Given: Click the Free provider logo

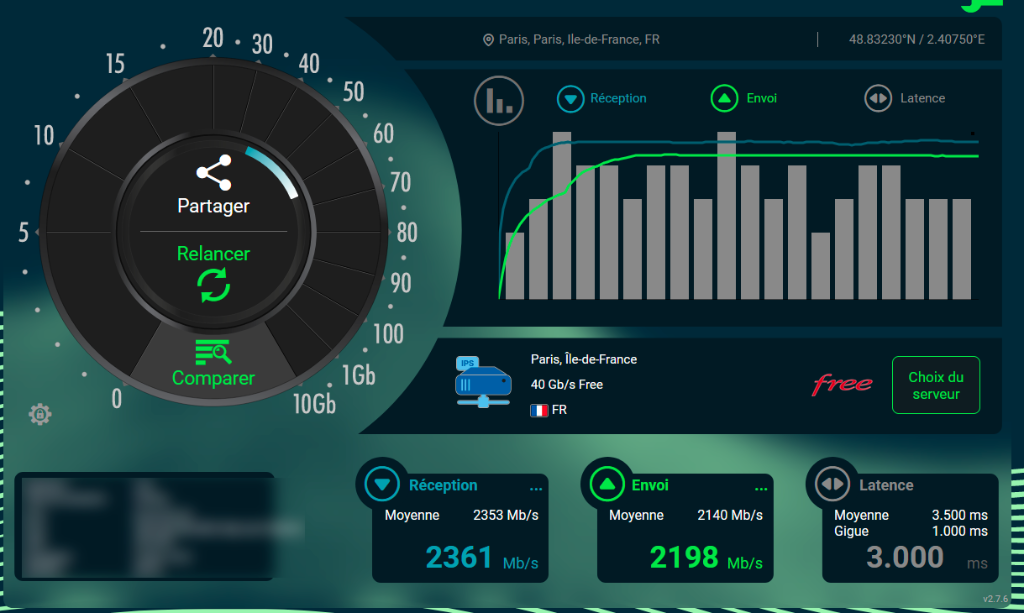Looking at the screenshot, I should pos(841,384).
